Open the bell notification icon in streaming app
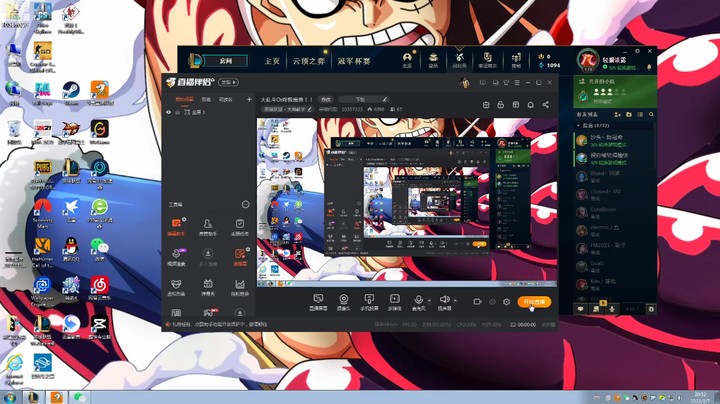This screenshot has height=404, width=720. pyautogui.click(x=530, y=105)
